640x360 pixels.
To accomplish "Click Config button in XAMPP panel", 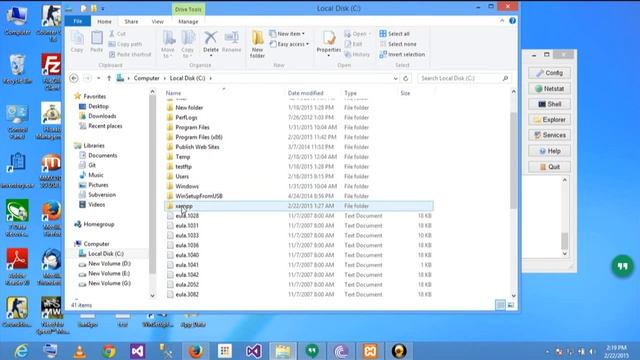I will point(549,73).
